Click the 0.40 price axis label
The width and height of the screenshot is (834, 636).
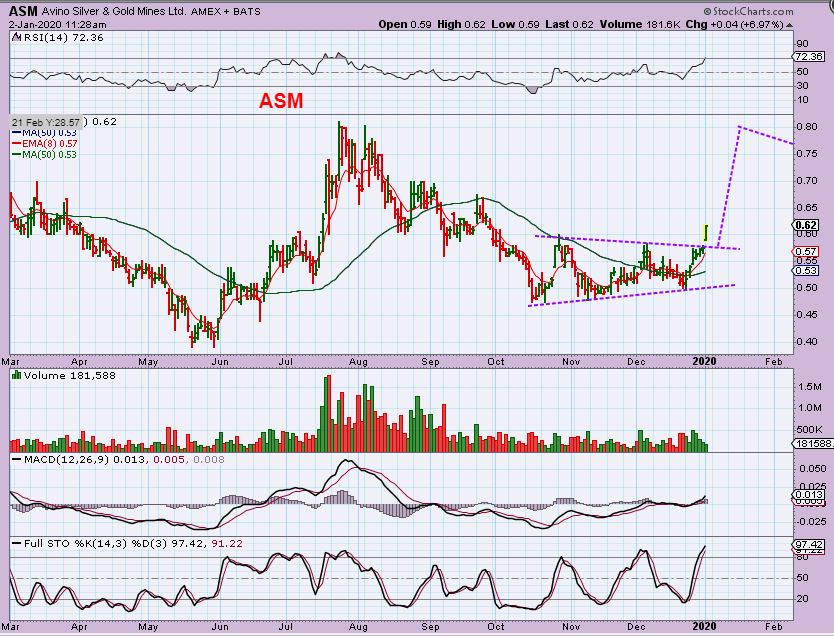pyautogui.click(x=807, y=341)
